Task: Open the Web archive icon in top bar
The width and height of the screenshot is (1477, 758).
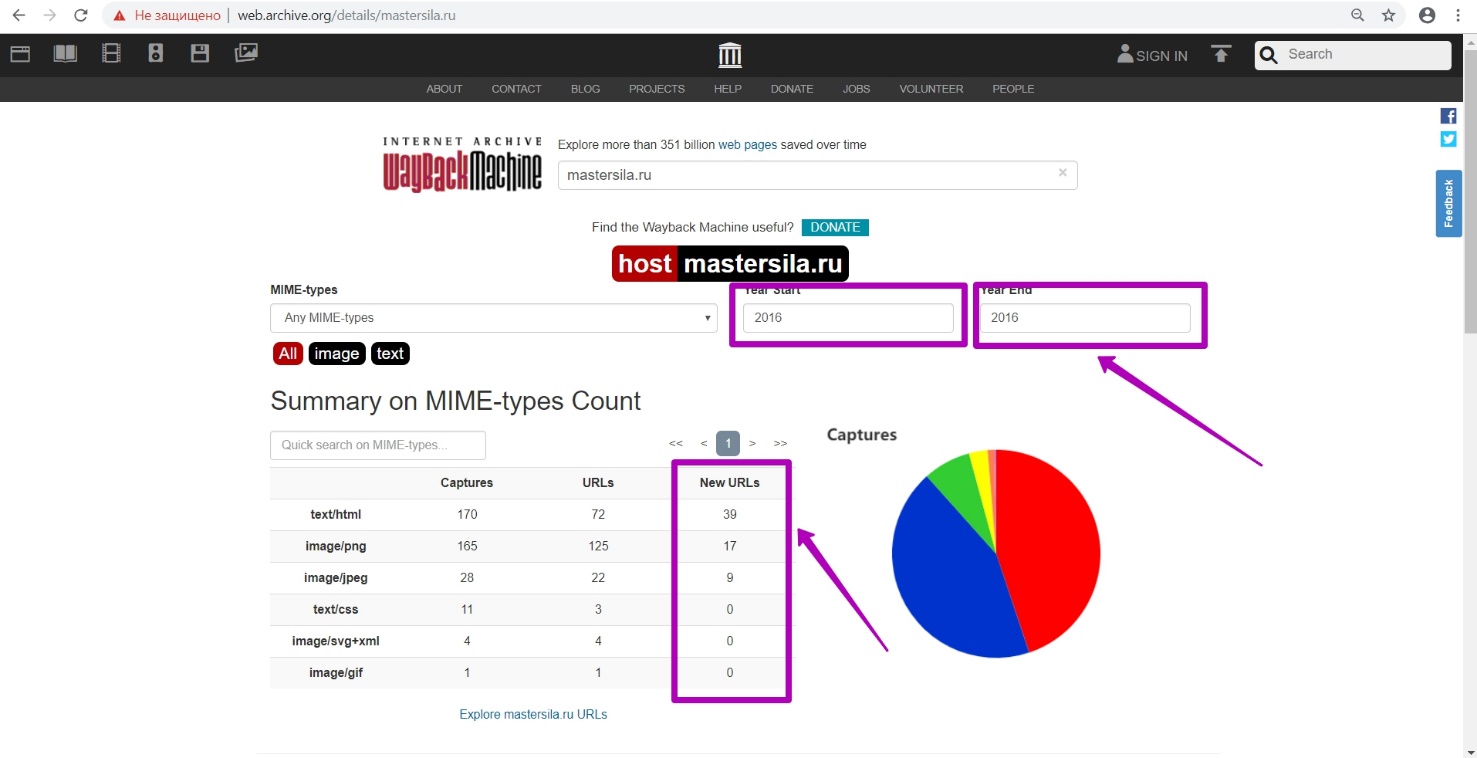Action: [x=20, y=54]
